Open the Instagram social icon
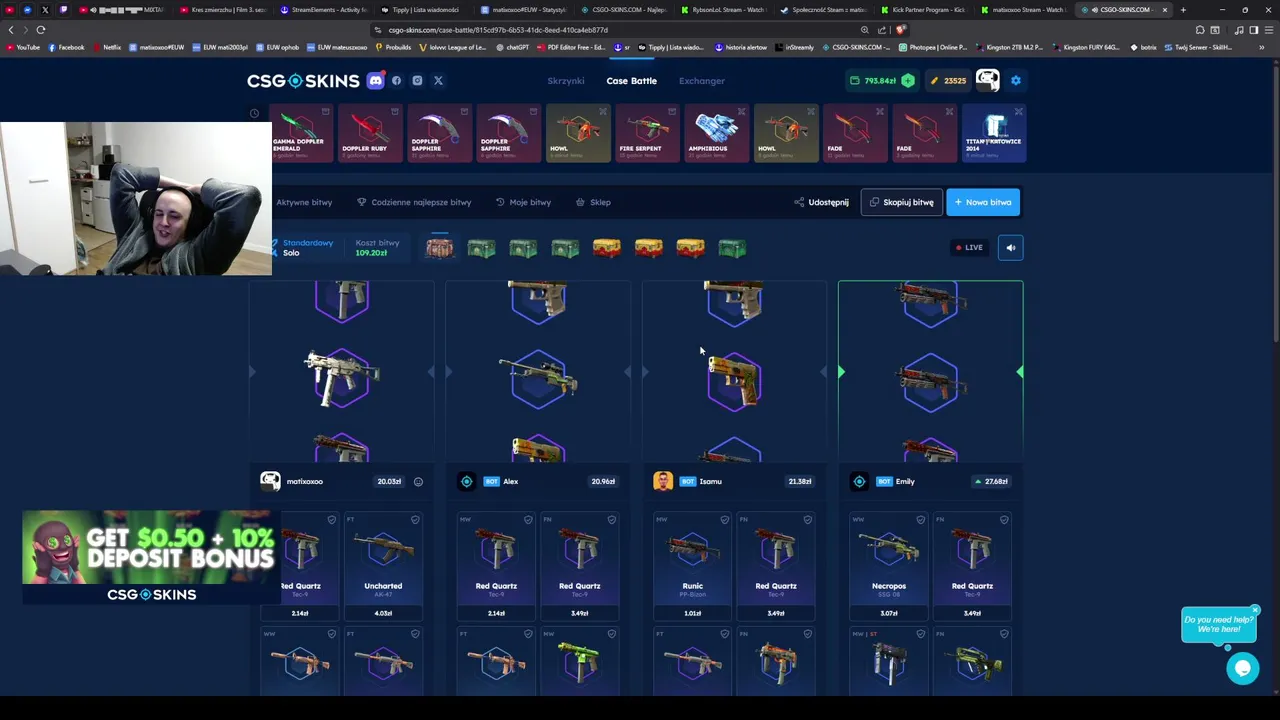This screenshot has width=1280, height=720. pyautogui.click(x=417, y=81)
